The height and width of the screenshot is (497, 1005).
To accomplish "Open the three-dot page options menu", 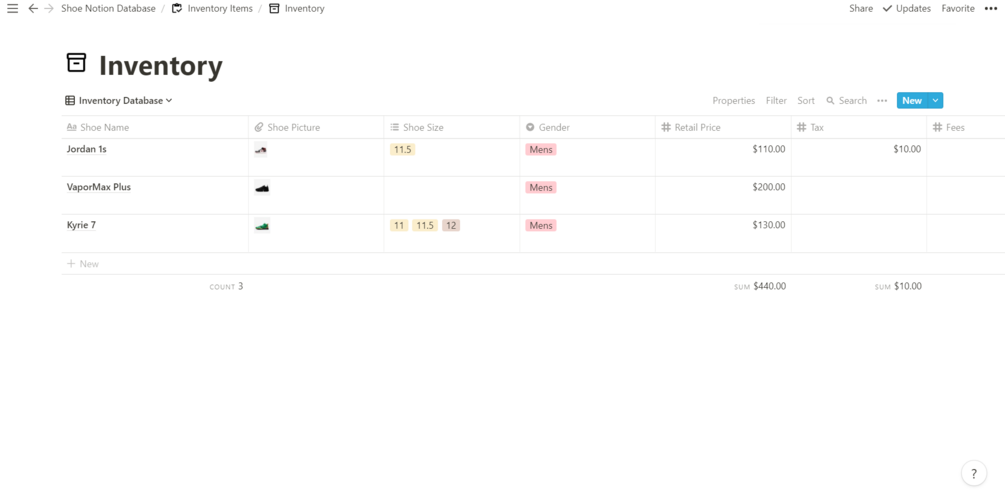I will (991, 8).
